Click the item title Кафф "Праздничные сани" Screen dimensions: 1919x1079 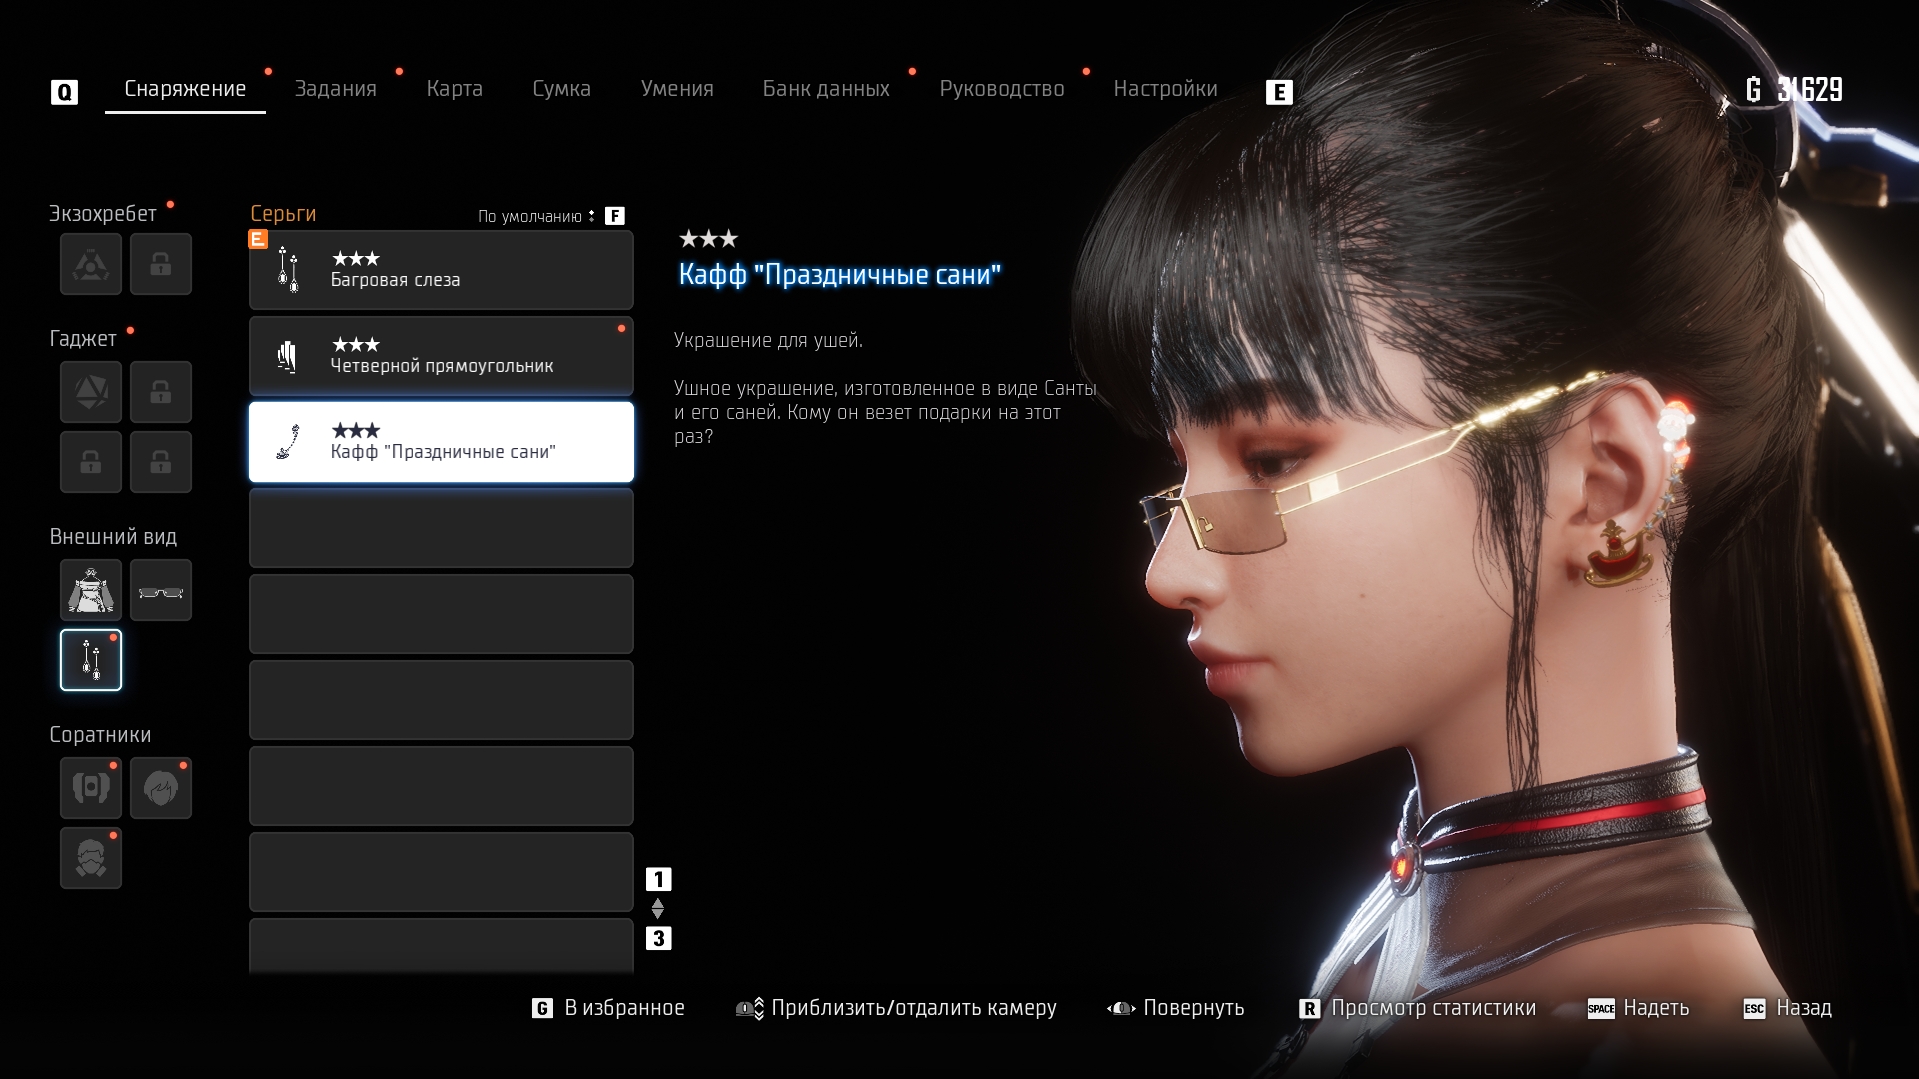pos(839,275)
